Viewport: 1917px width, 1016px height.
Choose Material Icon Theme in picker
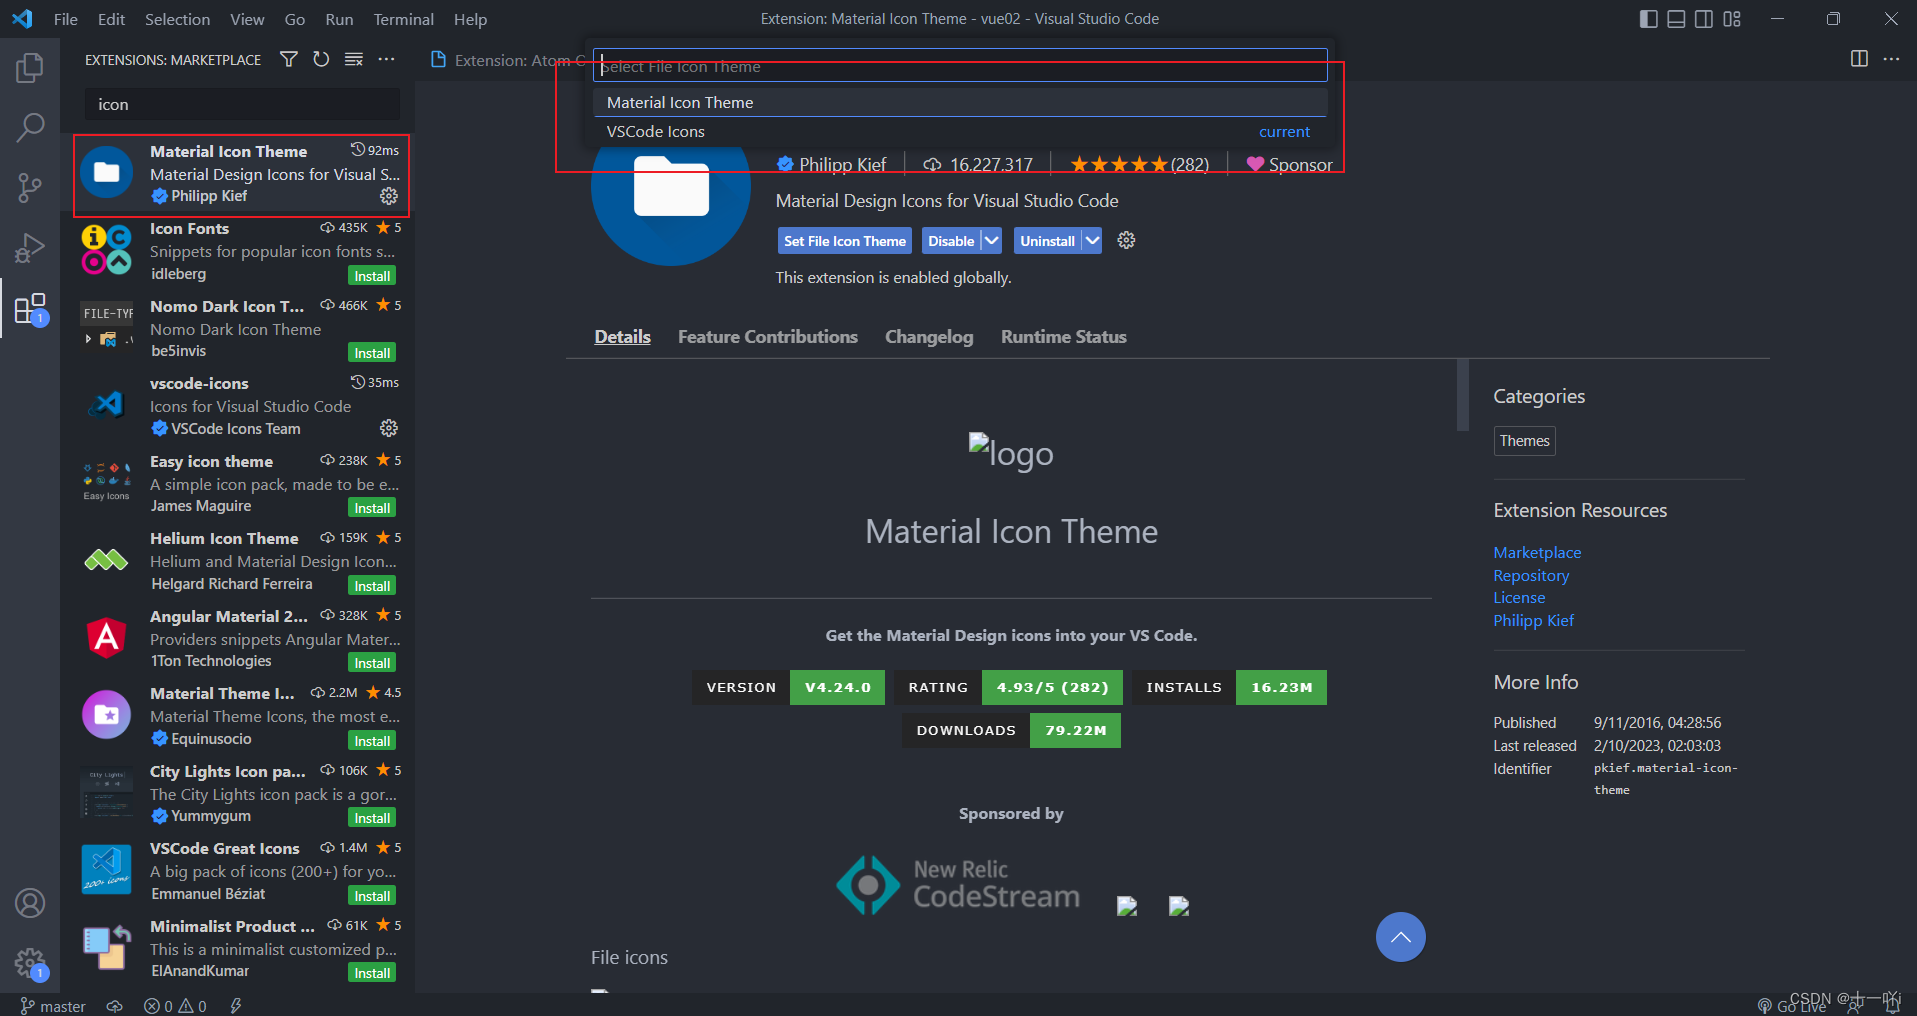(x=960, y=102)
